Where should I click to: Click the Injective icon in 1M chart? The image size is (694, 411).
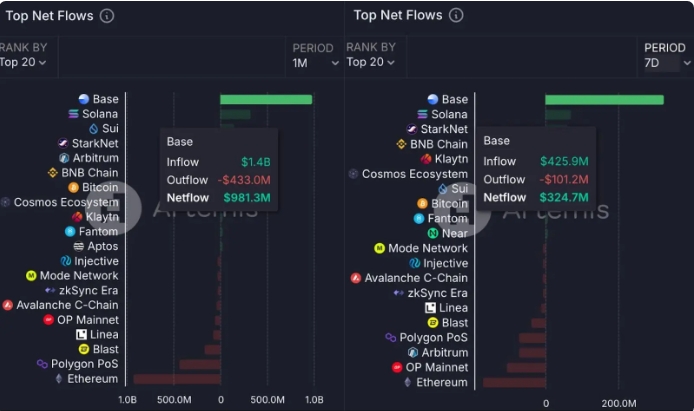(x=66, y=261)
